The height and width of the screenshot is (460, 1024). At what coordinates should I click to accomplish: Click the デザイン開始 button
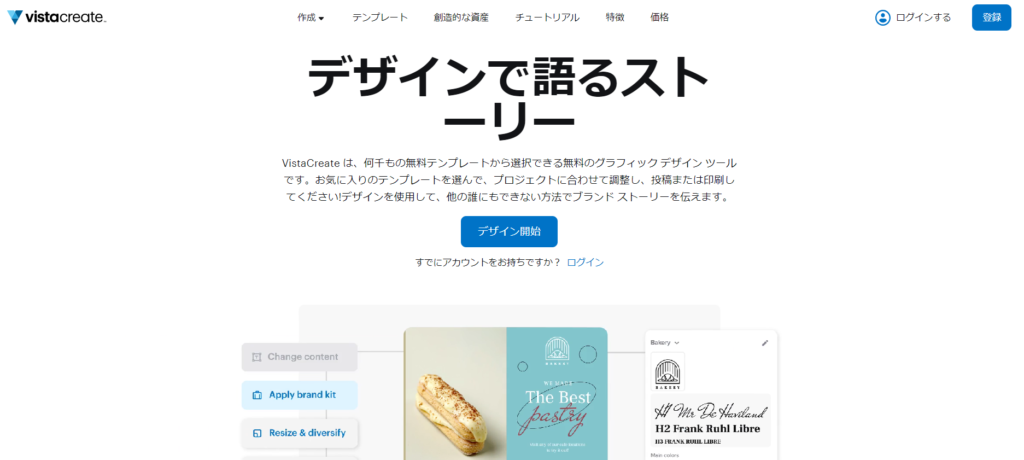point(509,231)
